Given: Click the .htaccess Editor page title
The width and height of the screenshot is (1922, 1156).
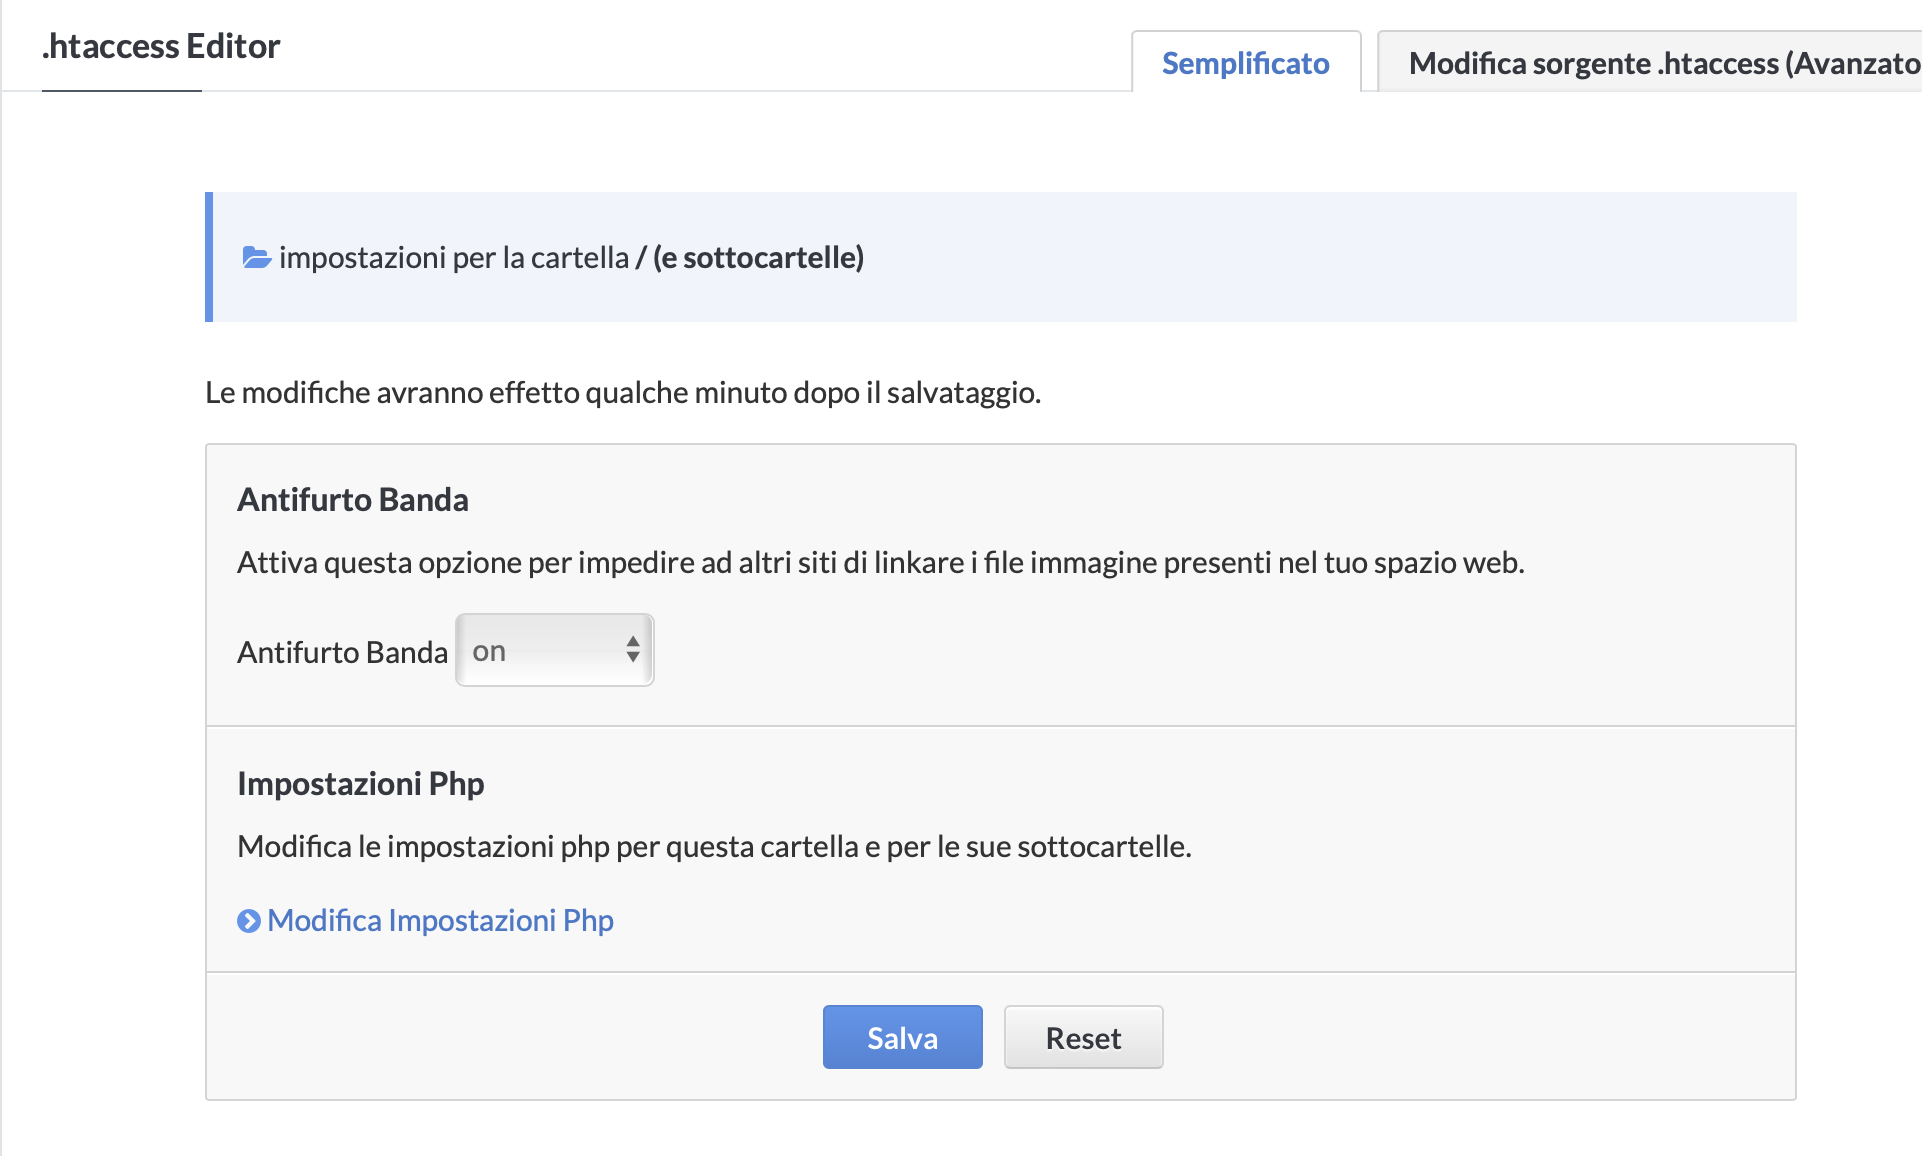Looking at the screenshot, I should click(161, 46).
